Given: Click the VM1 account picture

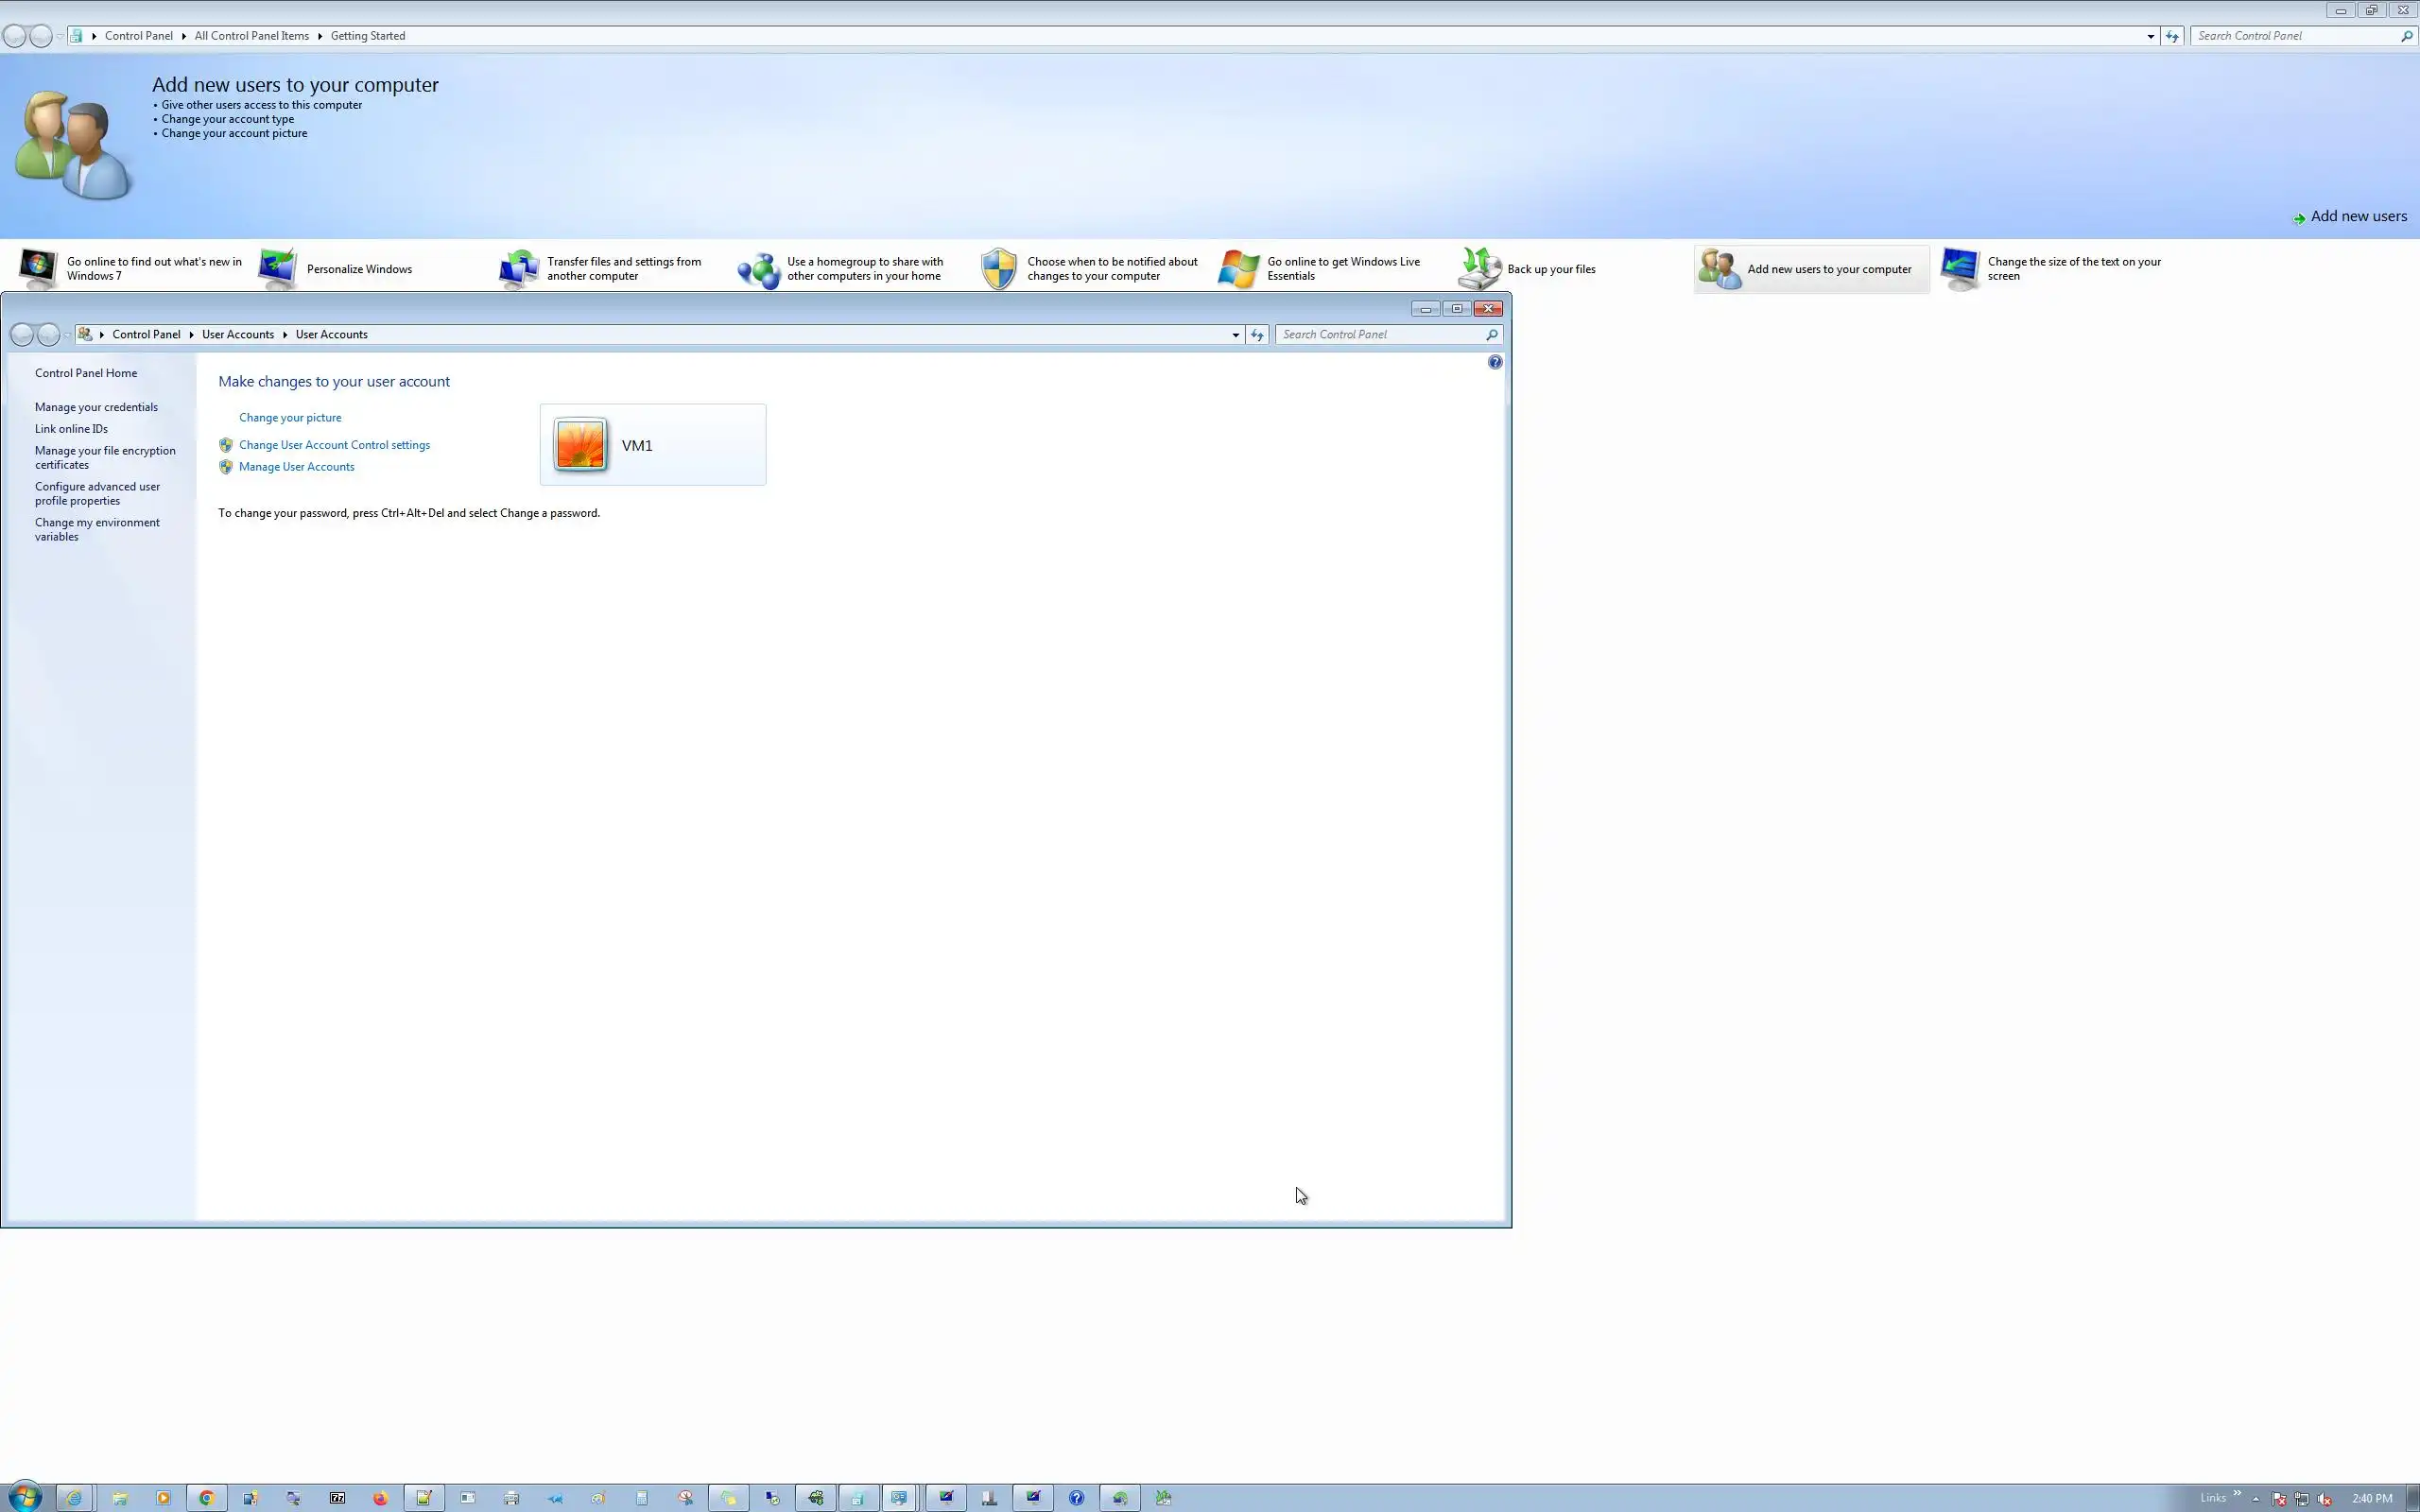Looking at the screenshot, I should pos(580,445).
